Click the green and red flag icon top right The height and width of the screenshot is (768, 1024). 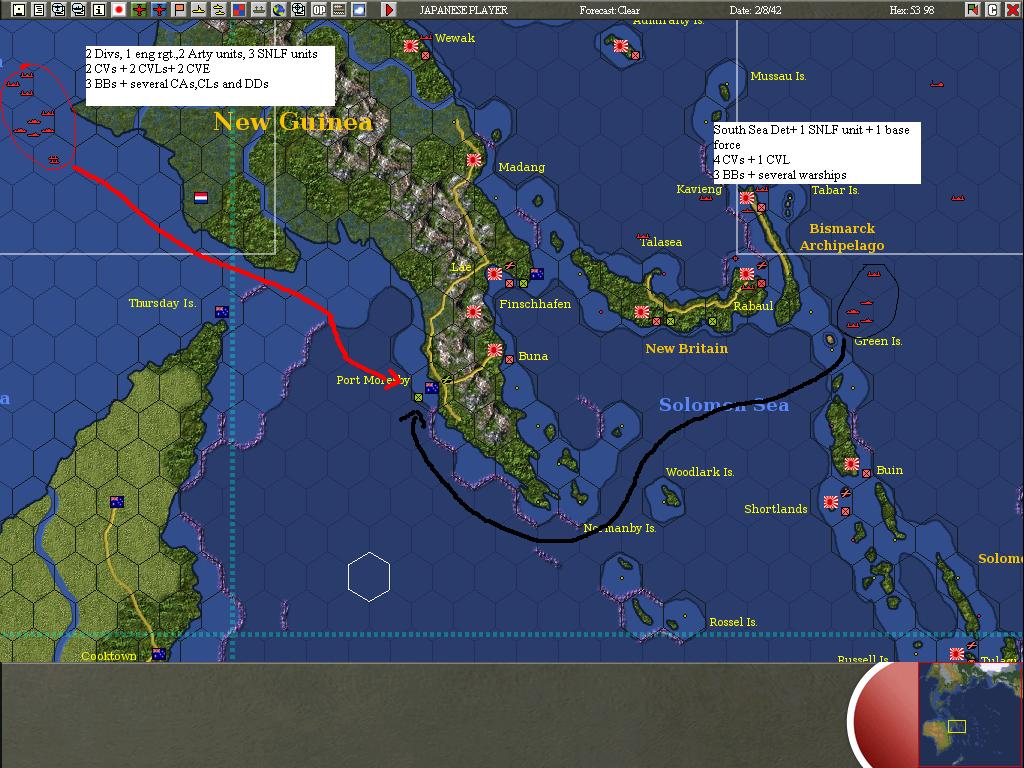pos(973,10)
